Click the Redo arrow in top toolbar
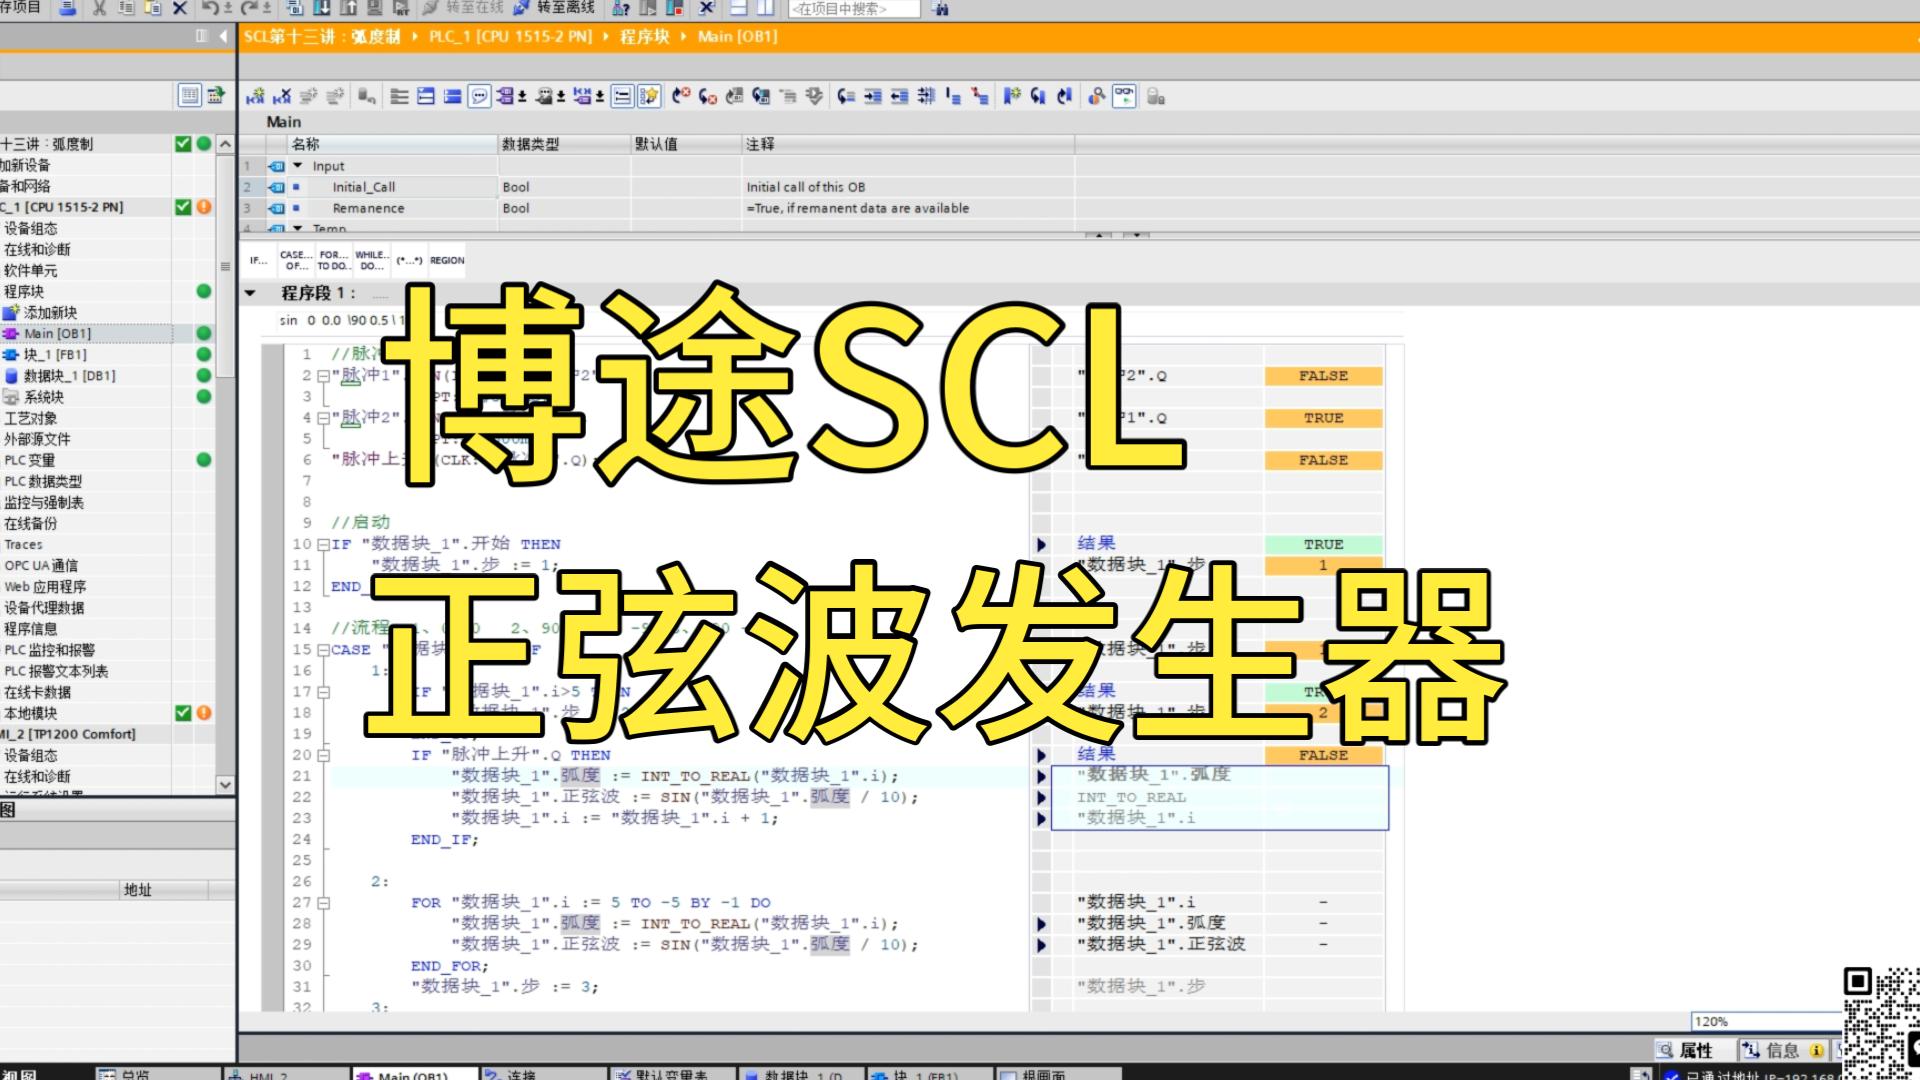The width and height of the screenshot is (1920, 1080). 251,8
